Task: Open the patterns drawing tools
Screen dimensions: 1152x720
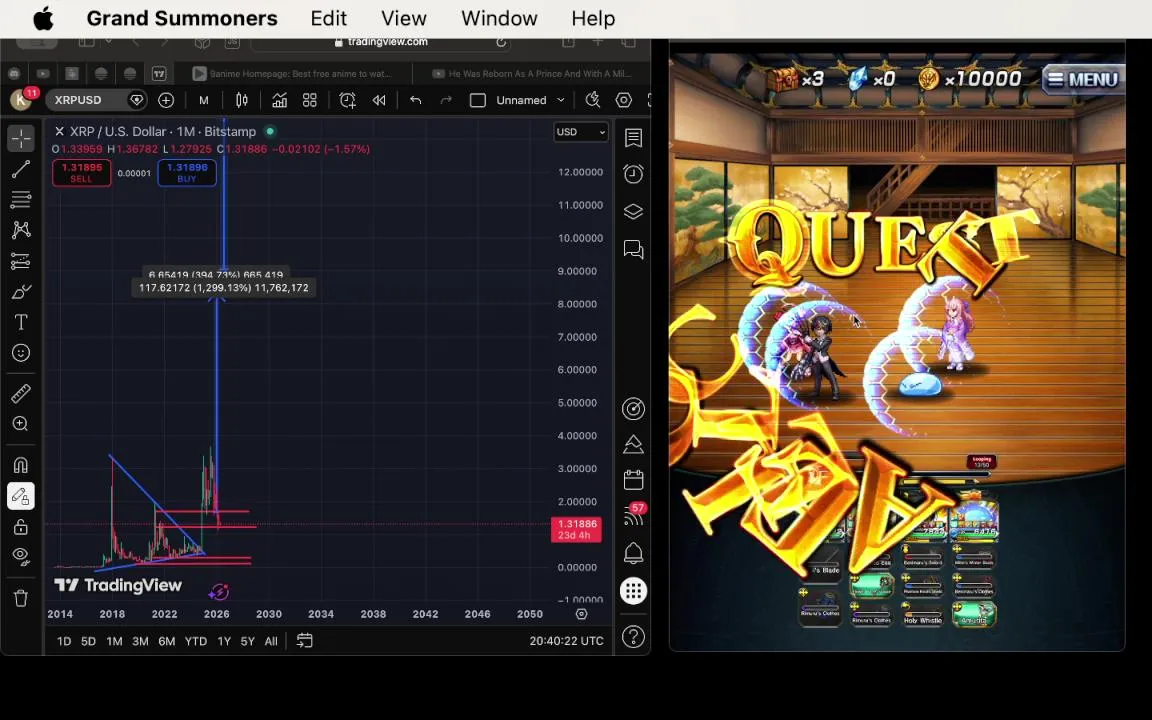Action: tap(21, 230)
